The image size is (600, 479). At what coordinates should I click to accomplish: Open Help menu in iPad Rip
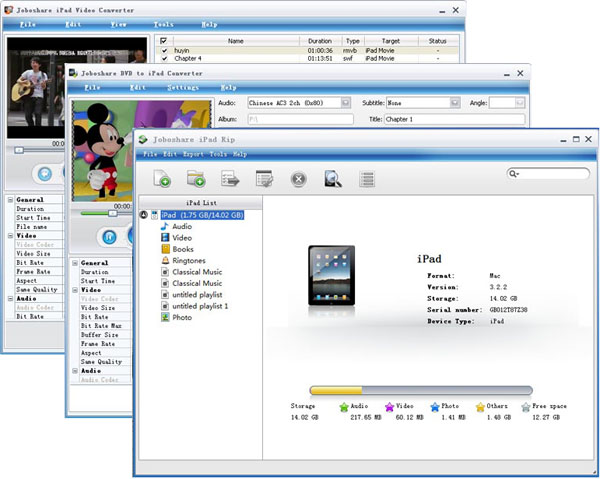(240, 154)
